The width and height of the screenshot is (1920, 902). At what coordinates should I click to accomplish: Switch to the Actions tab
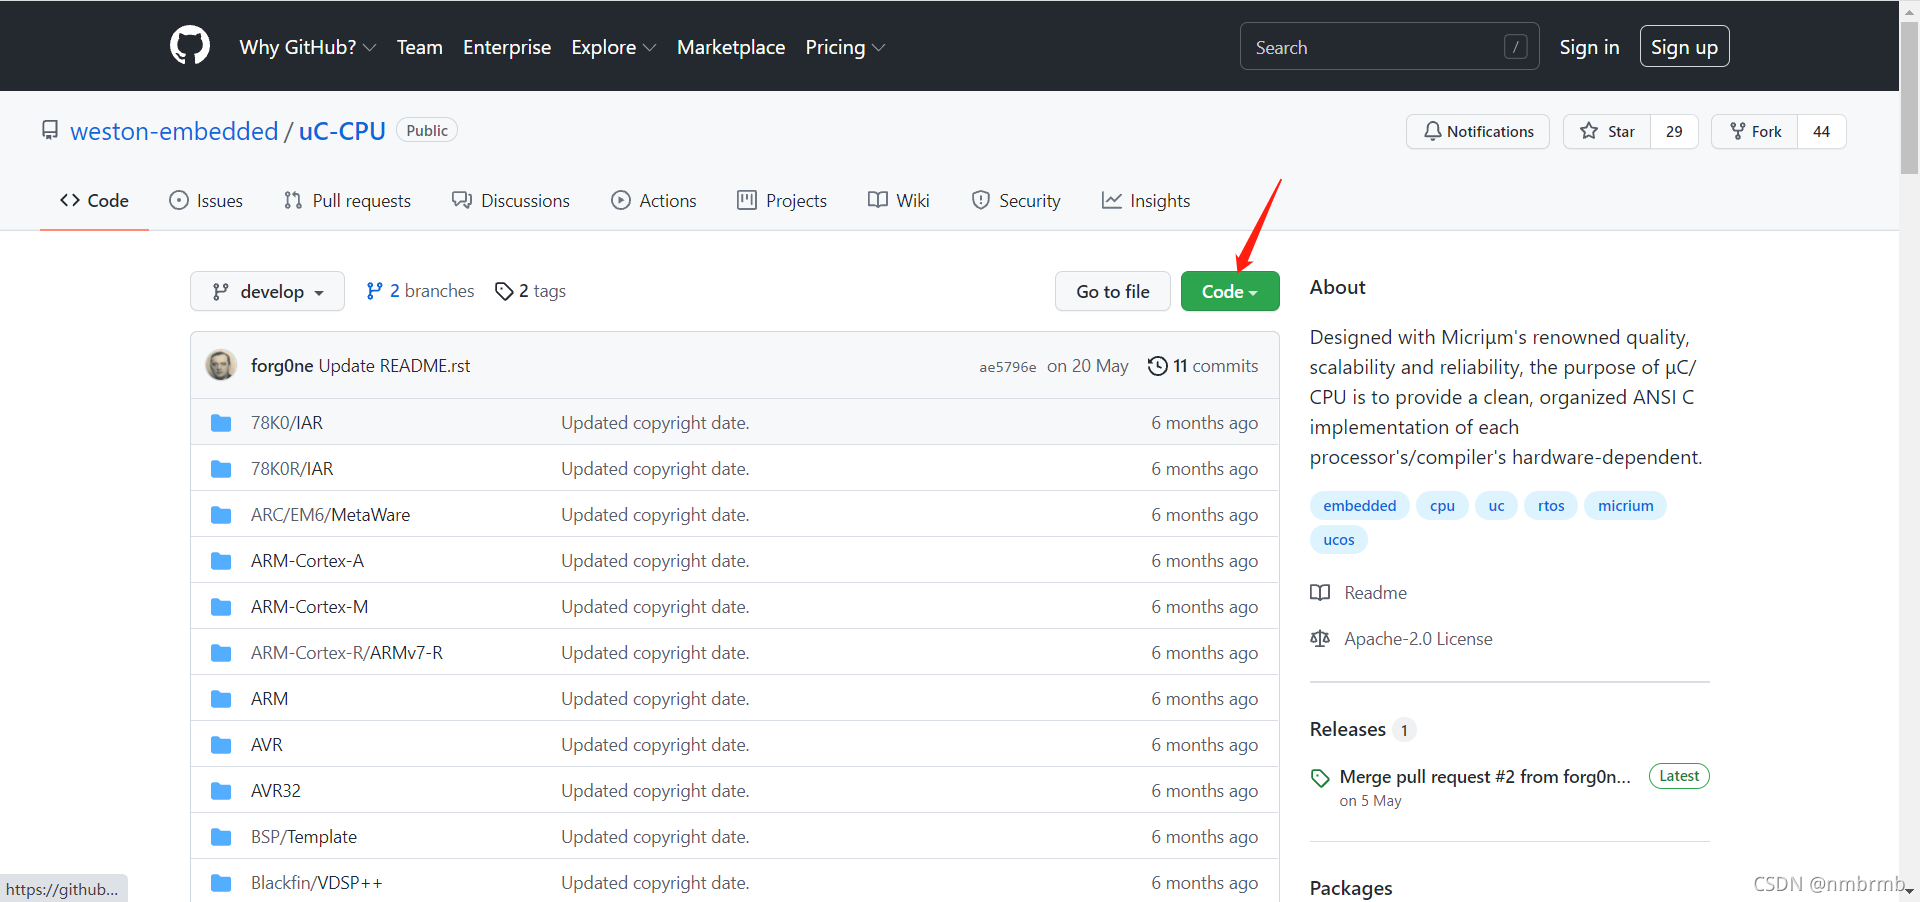tap(654, 200)
